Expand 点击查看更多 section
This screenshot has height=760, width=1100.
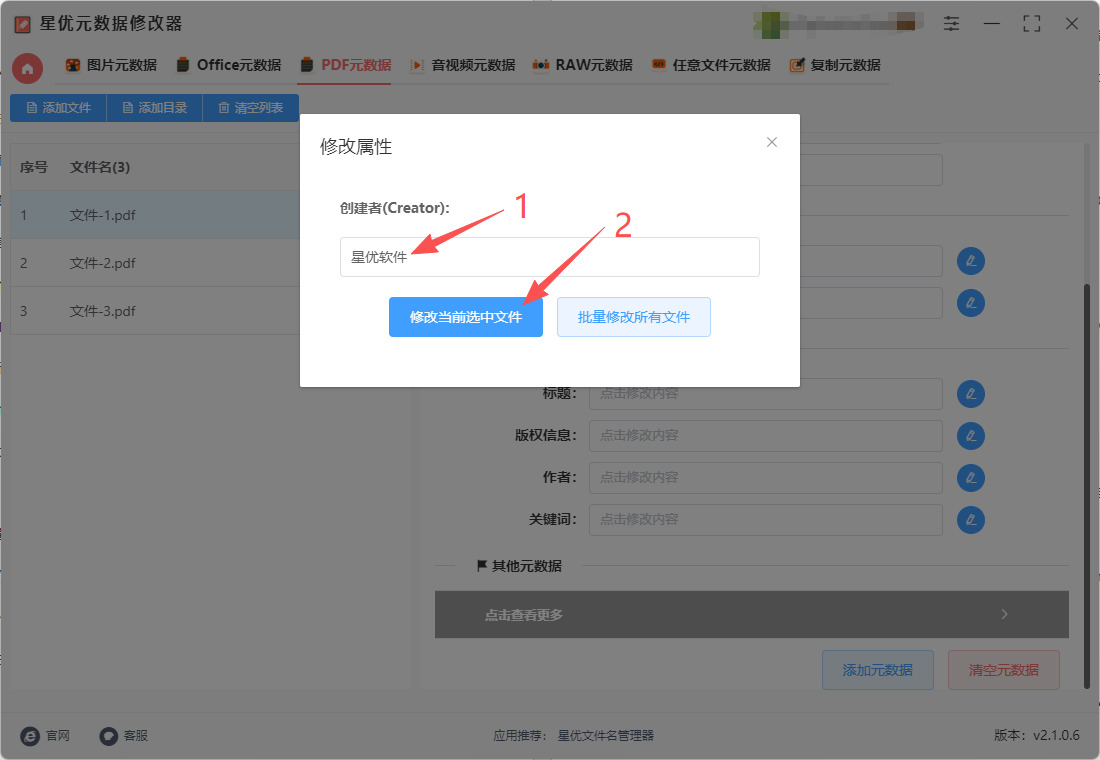pos(751,615)
